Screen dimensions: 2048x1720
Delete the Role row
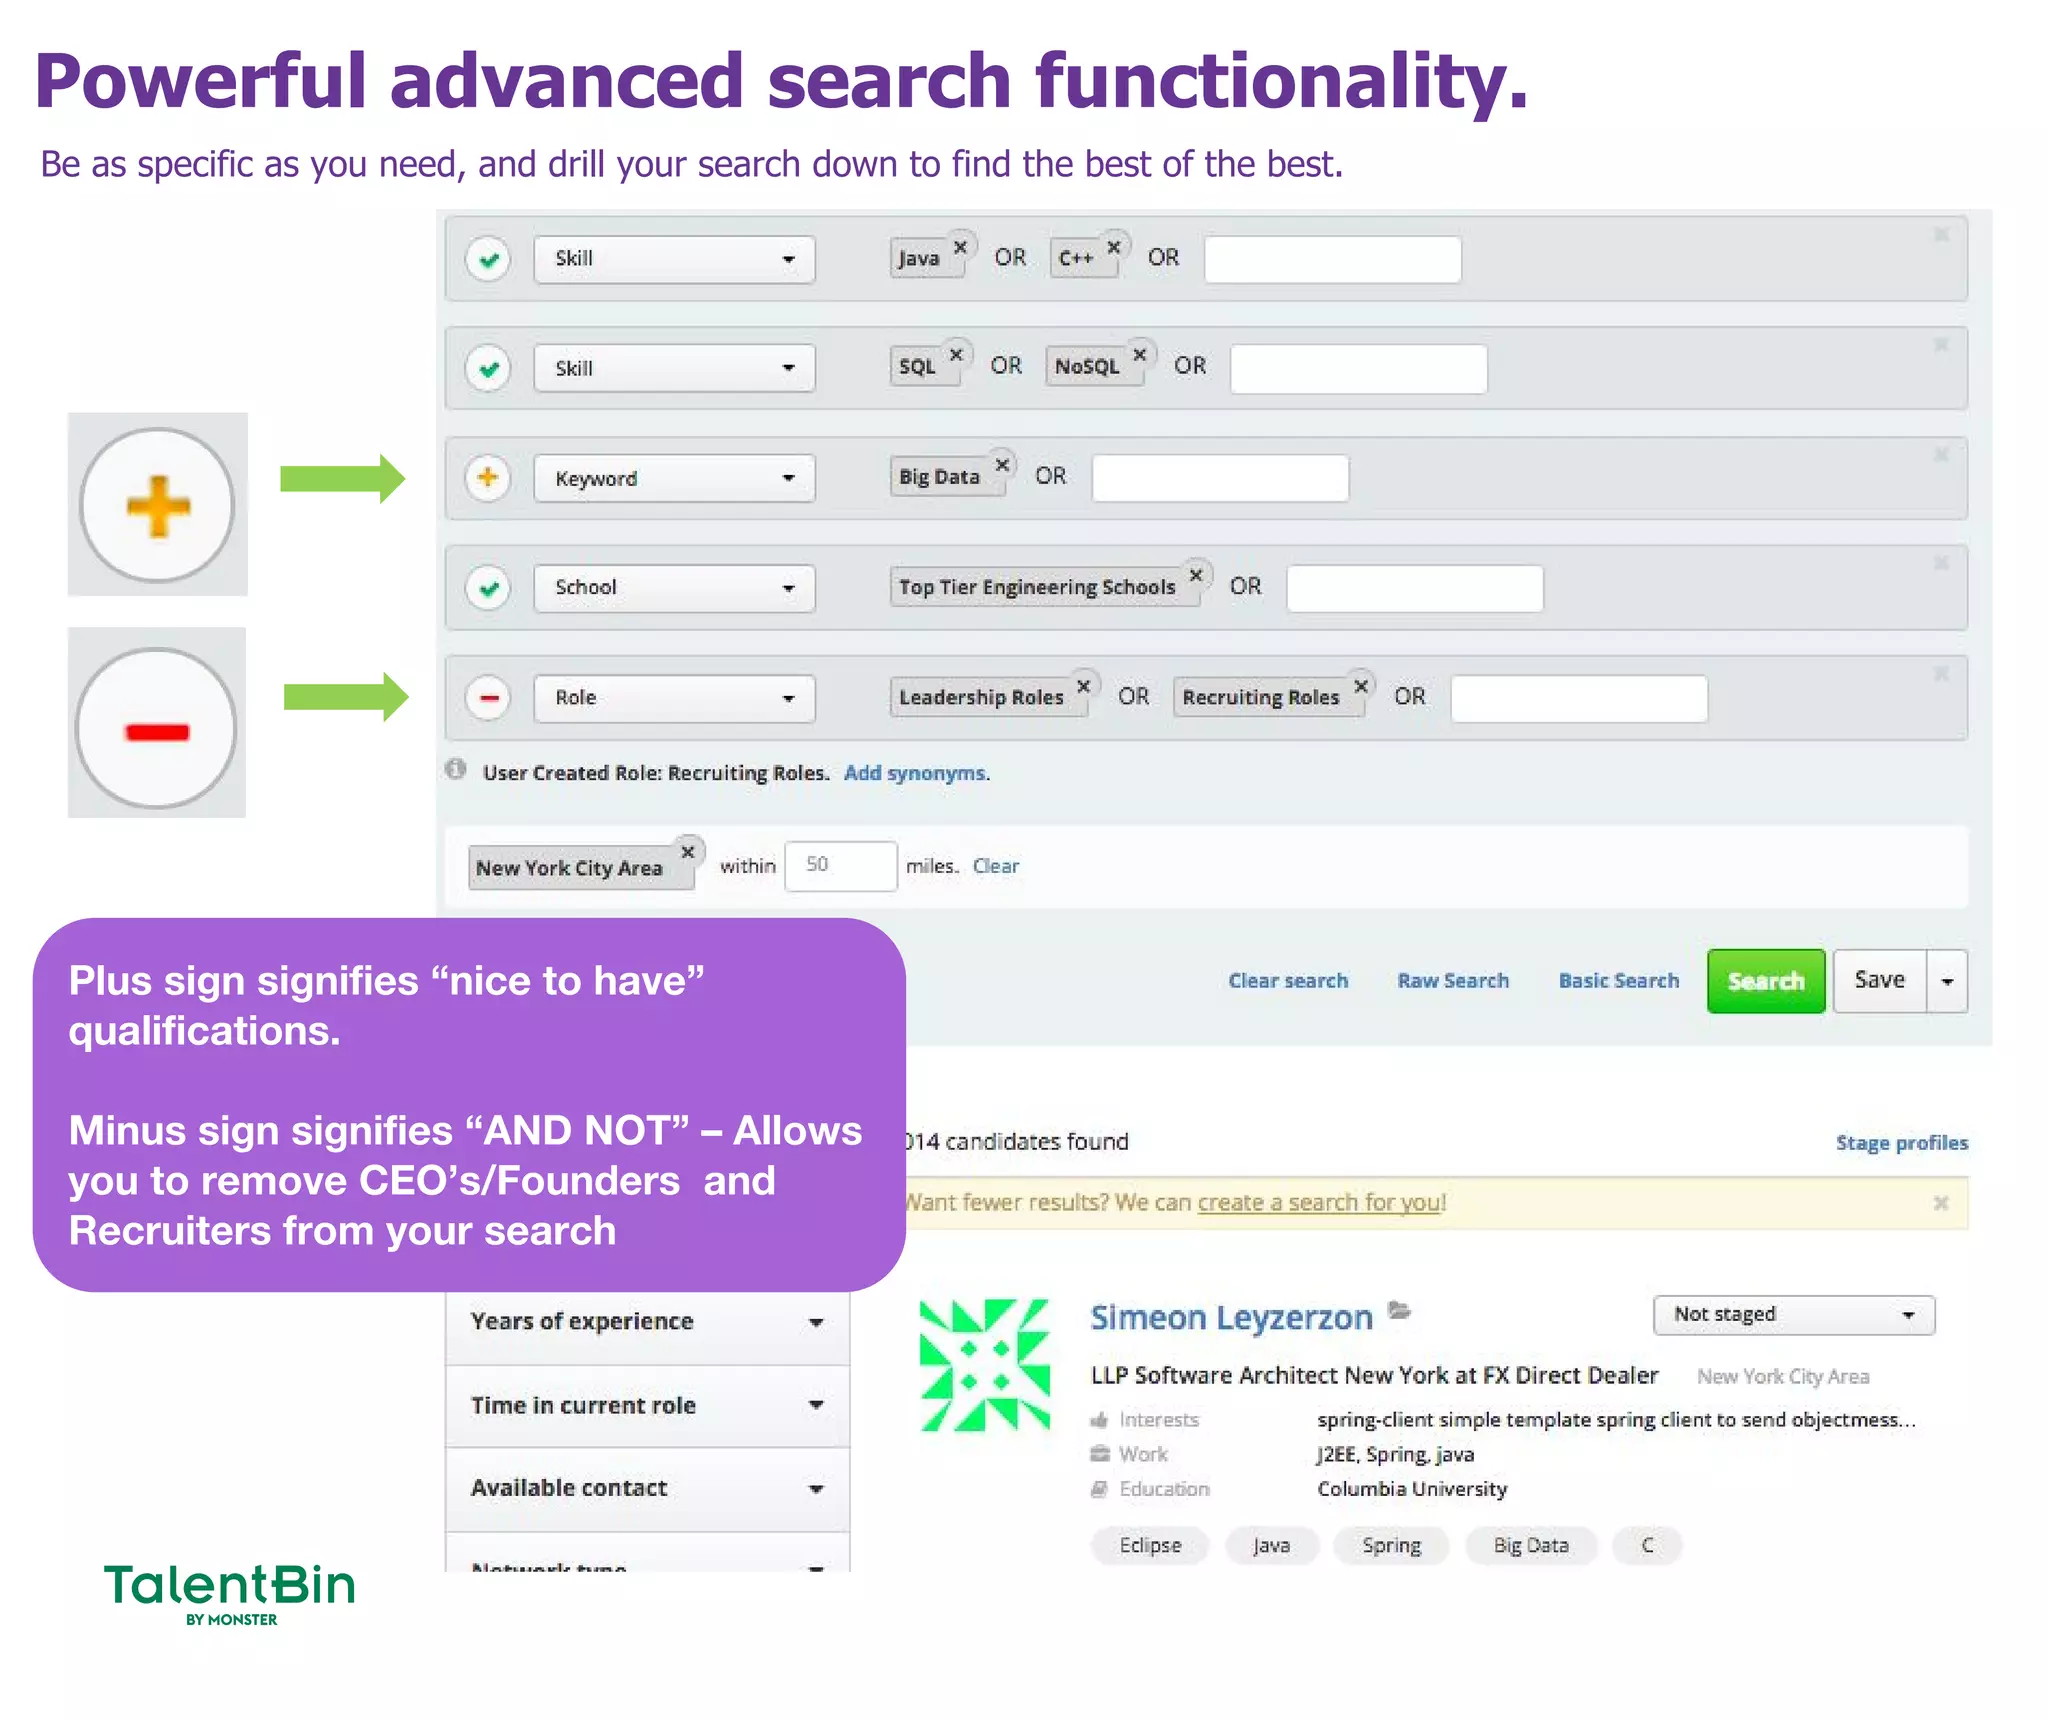coord(1941,675)
